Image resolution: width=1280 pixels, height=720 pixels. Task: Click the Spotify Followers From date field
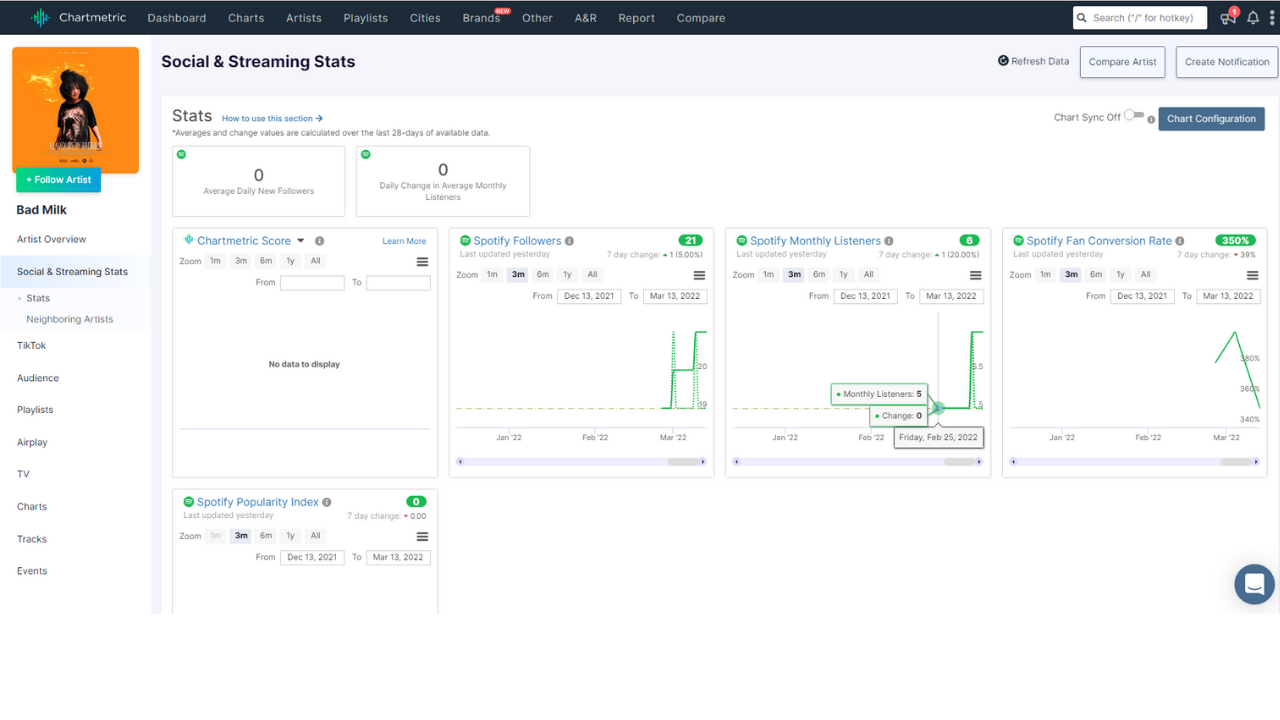pos(589,296)
